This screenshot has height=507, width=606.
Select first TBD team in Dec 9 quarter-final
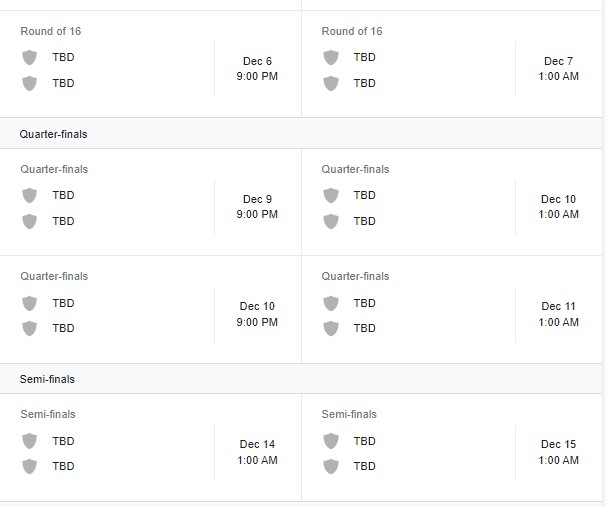click(x=63, y=195)
